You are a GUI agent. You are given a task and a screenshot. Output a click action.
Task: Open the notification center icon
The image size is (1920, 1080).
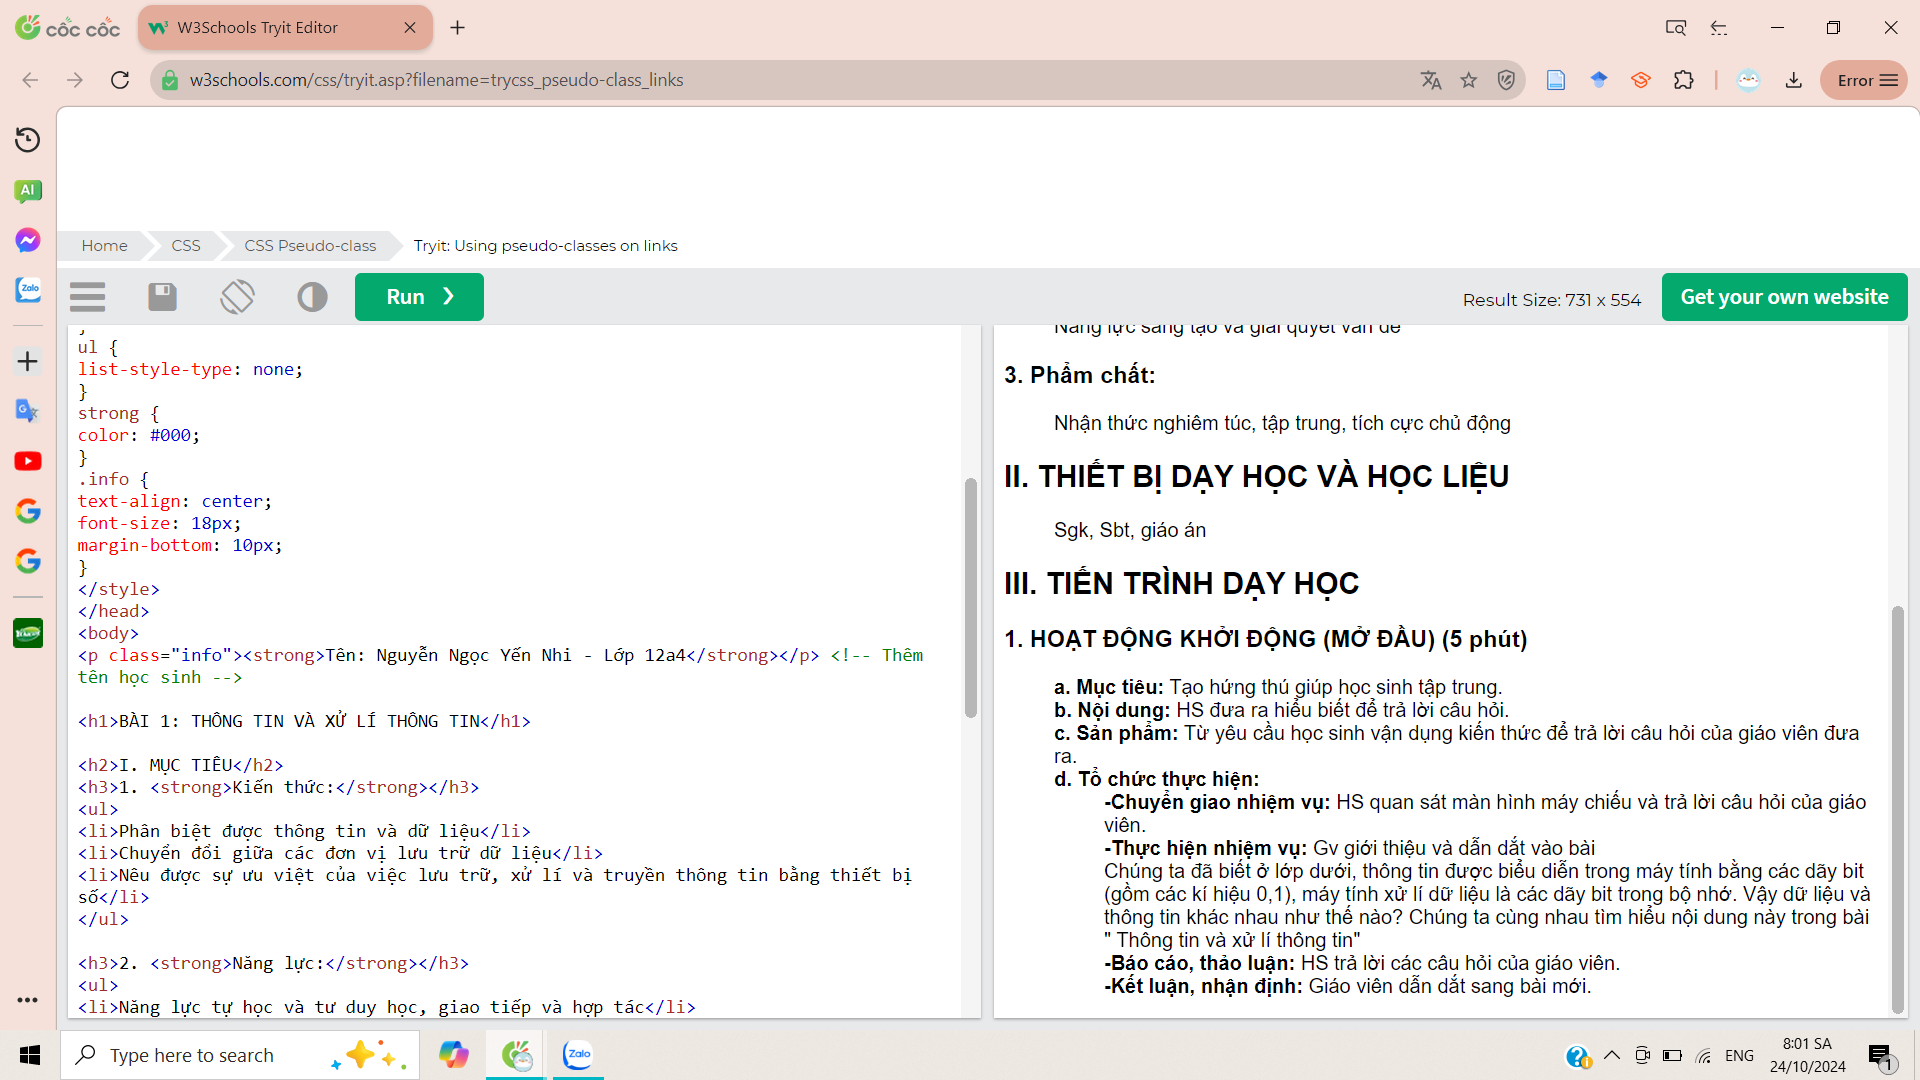pyautogui.click(x=1880, y=1055)
